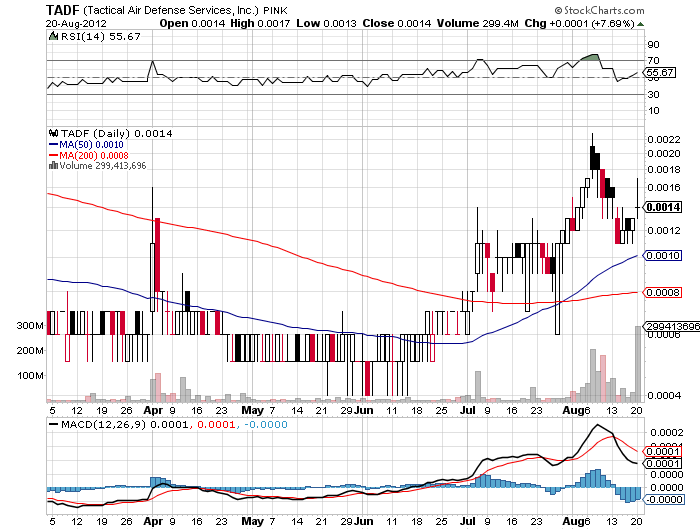The image size is (700, 530).
Task: Click the date '20-Aug-2012'
Action: (x=76, y=24)
